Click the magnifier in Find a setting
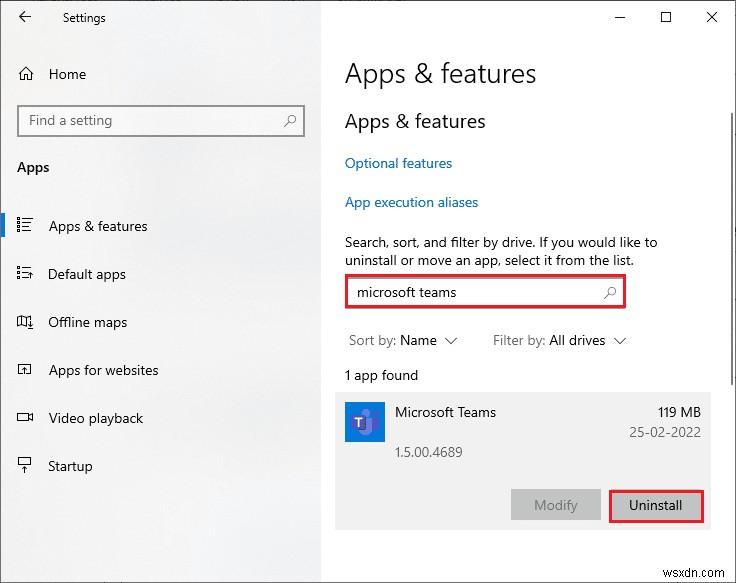This screenshot has width=736, height=583. click(290, 121)
